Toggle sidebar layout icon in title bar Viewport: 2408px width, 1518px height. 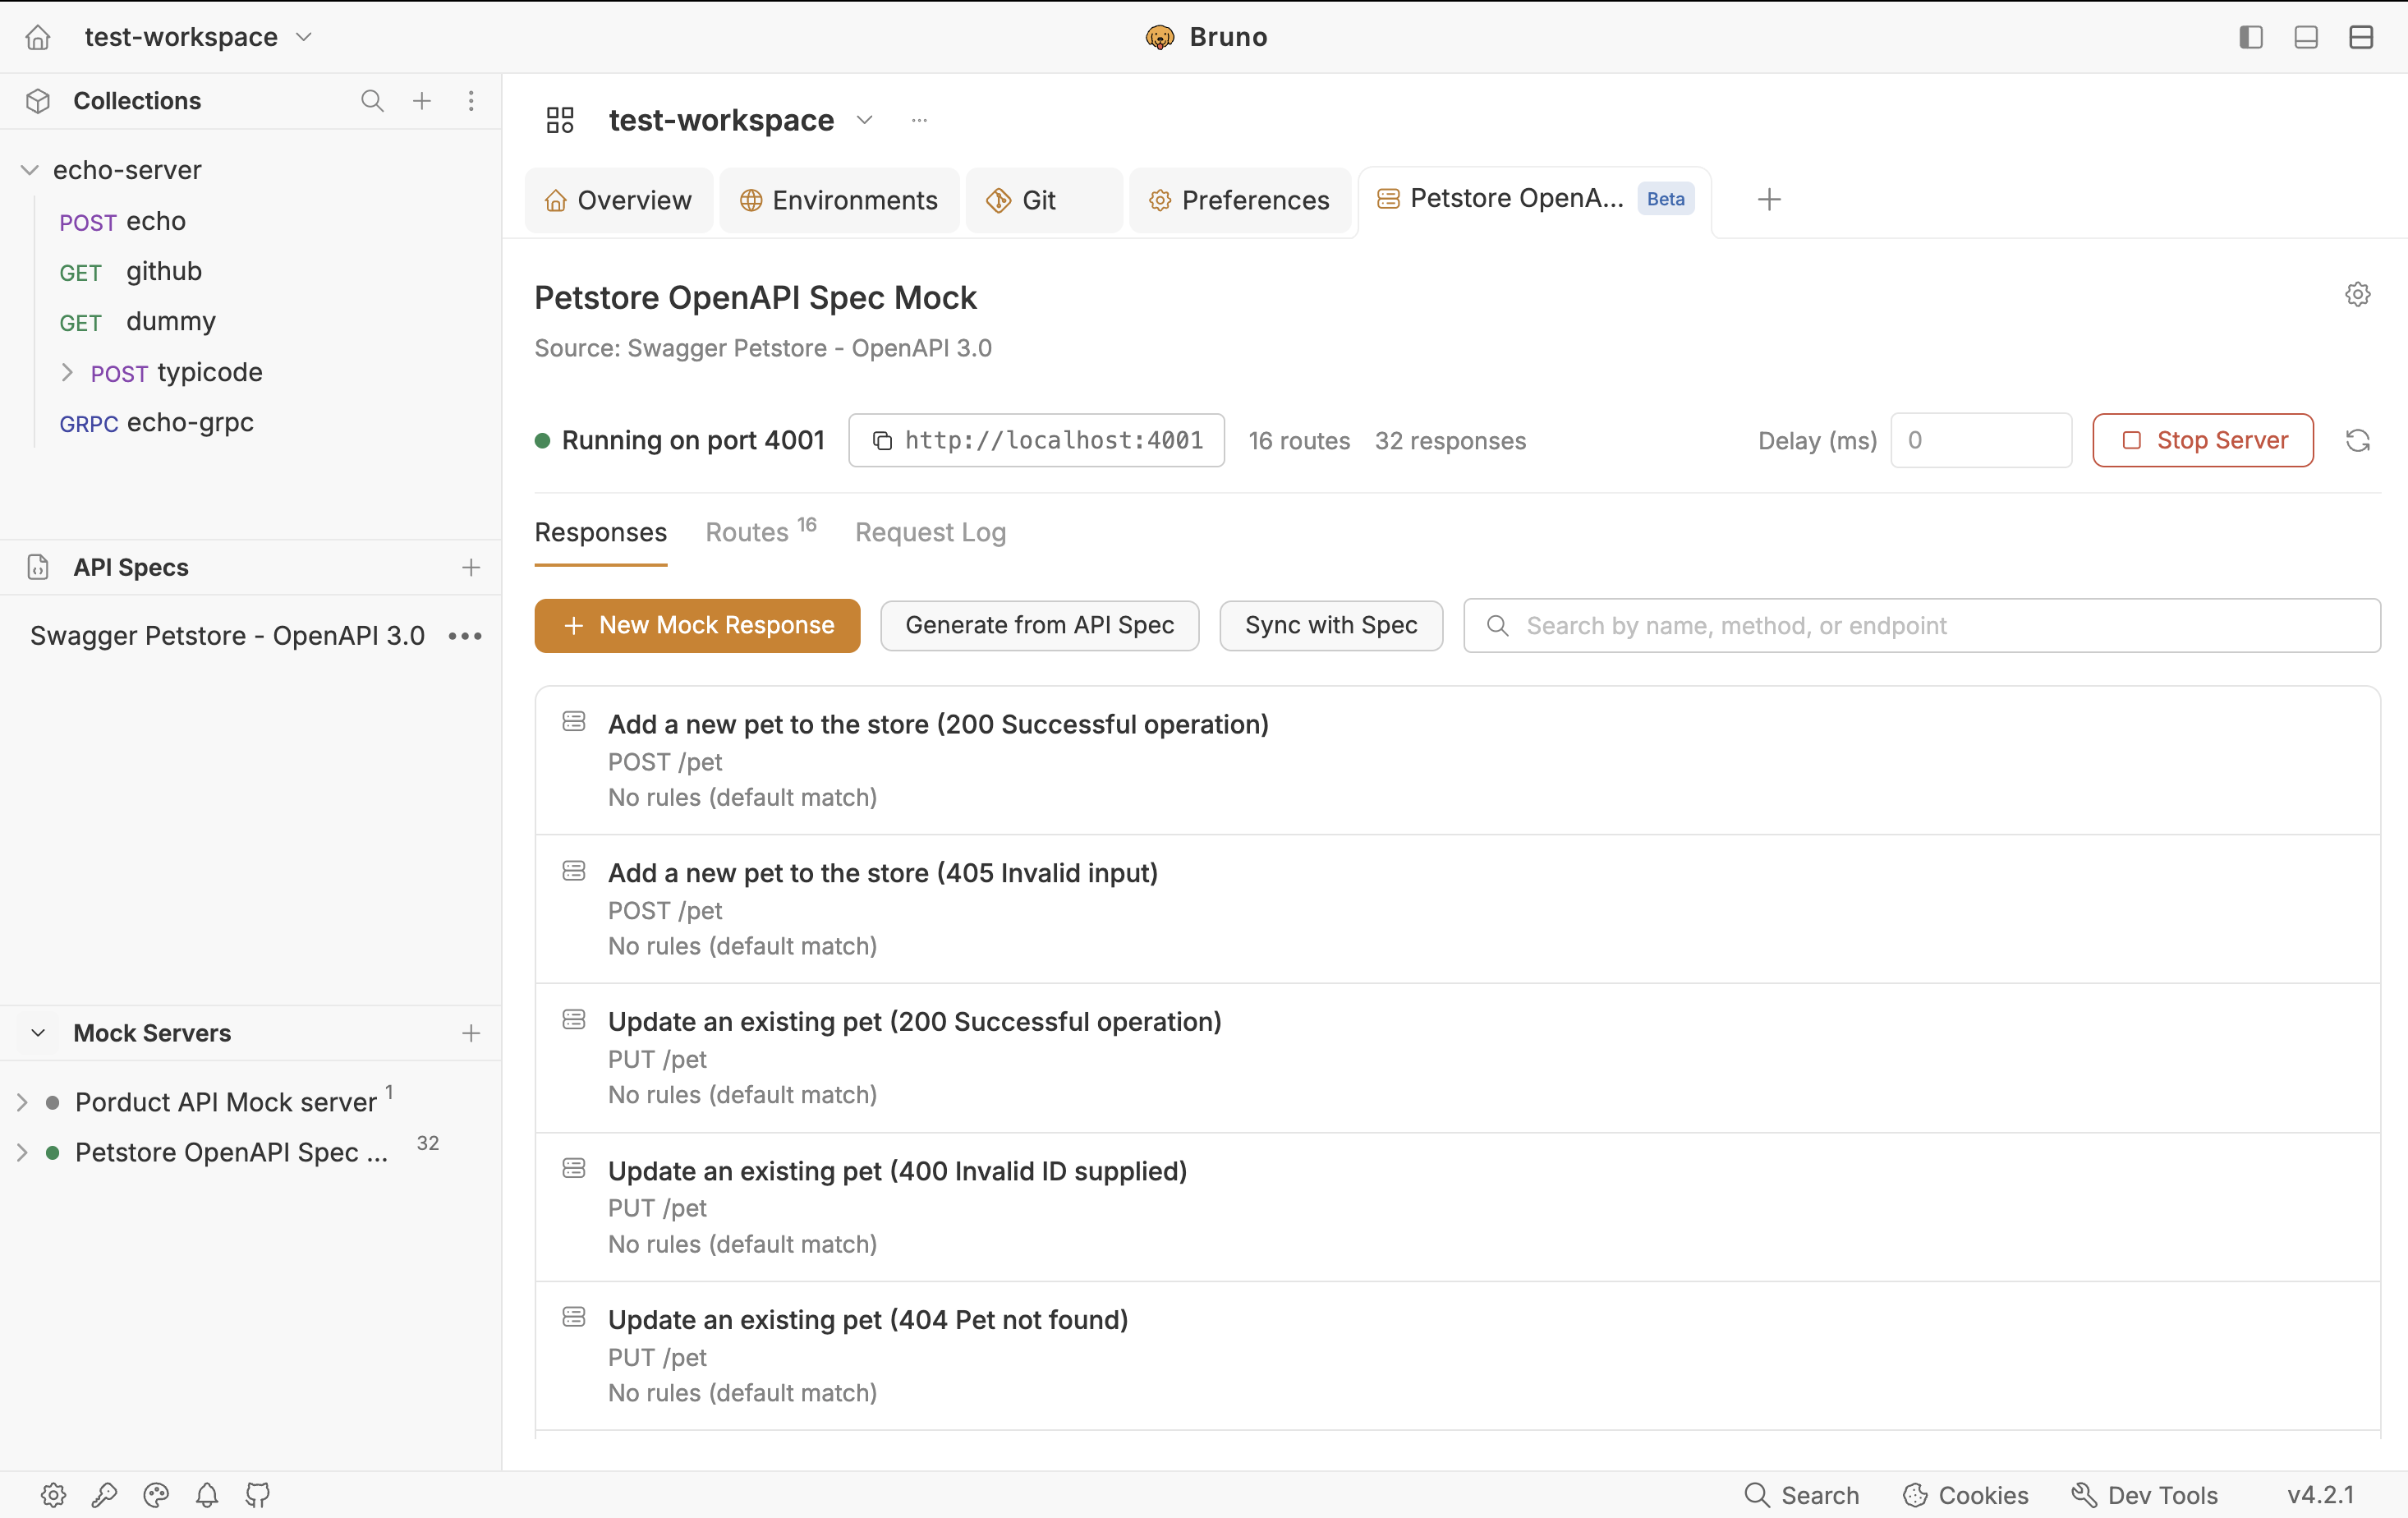2251,37
